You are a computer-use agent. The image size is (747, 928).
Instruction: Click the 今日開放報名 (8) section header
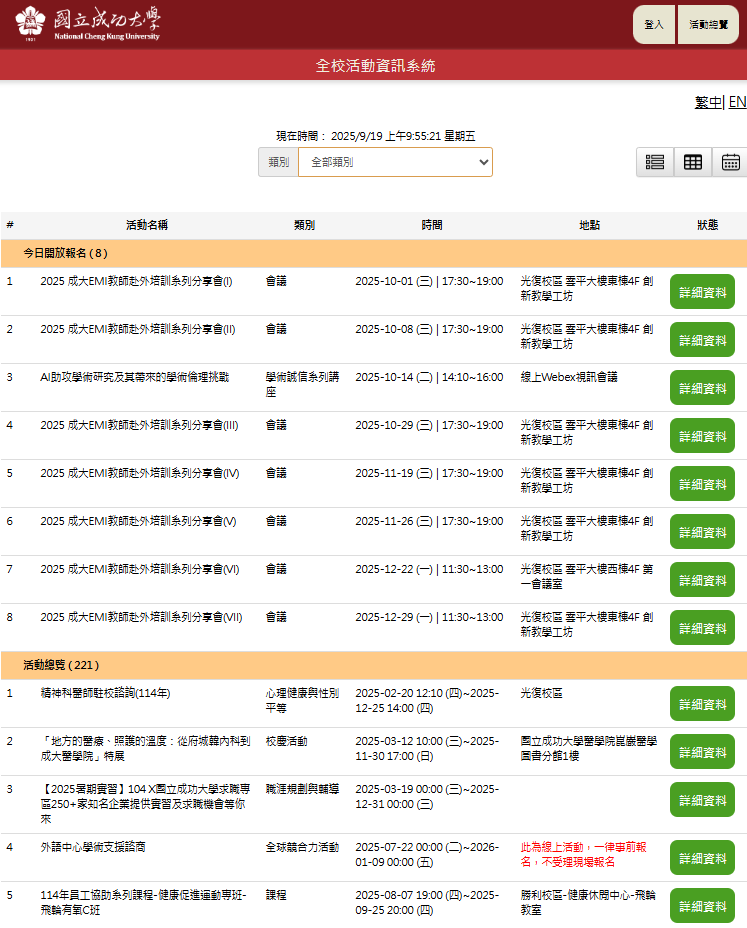tap(65, 253)
